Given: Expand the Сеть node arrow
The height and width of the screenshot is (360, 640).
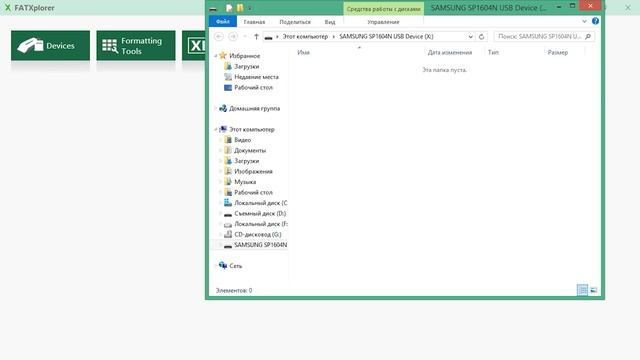Looking at the screenshot, I should 216,266.
